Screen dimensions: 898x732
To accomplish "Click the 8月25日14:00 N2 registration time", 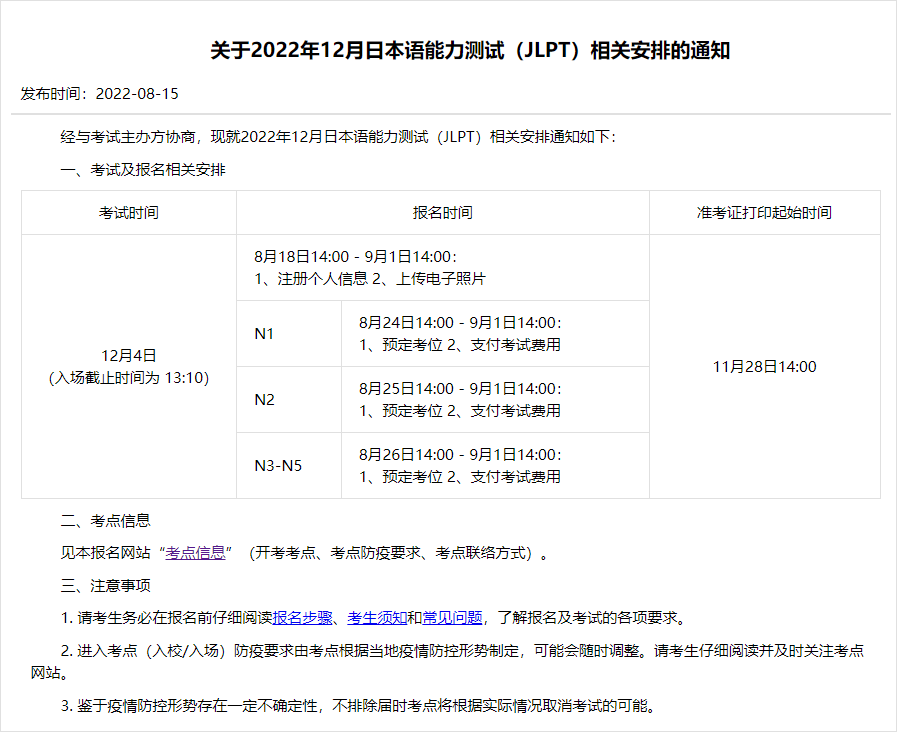I will click(460, 389).
